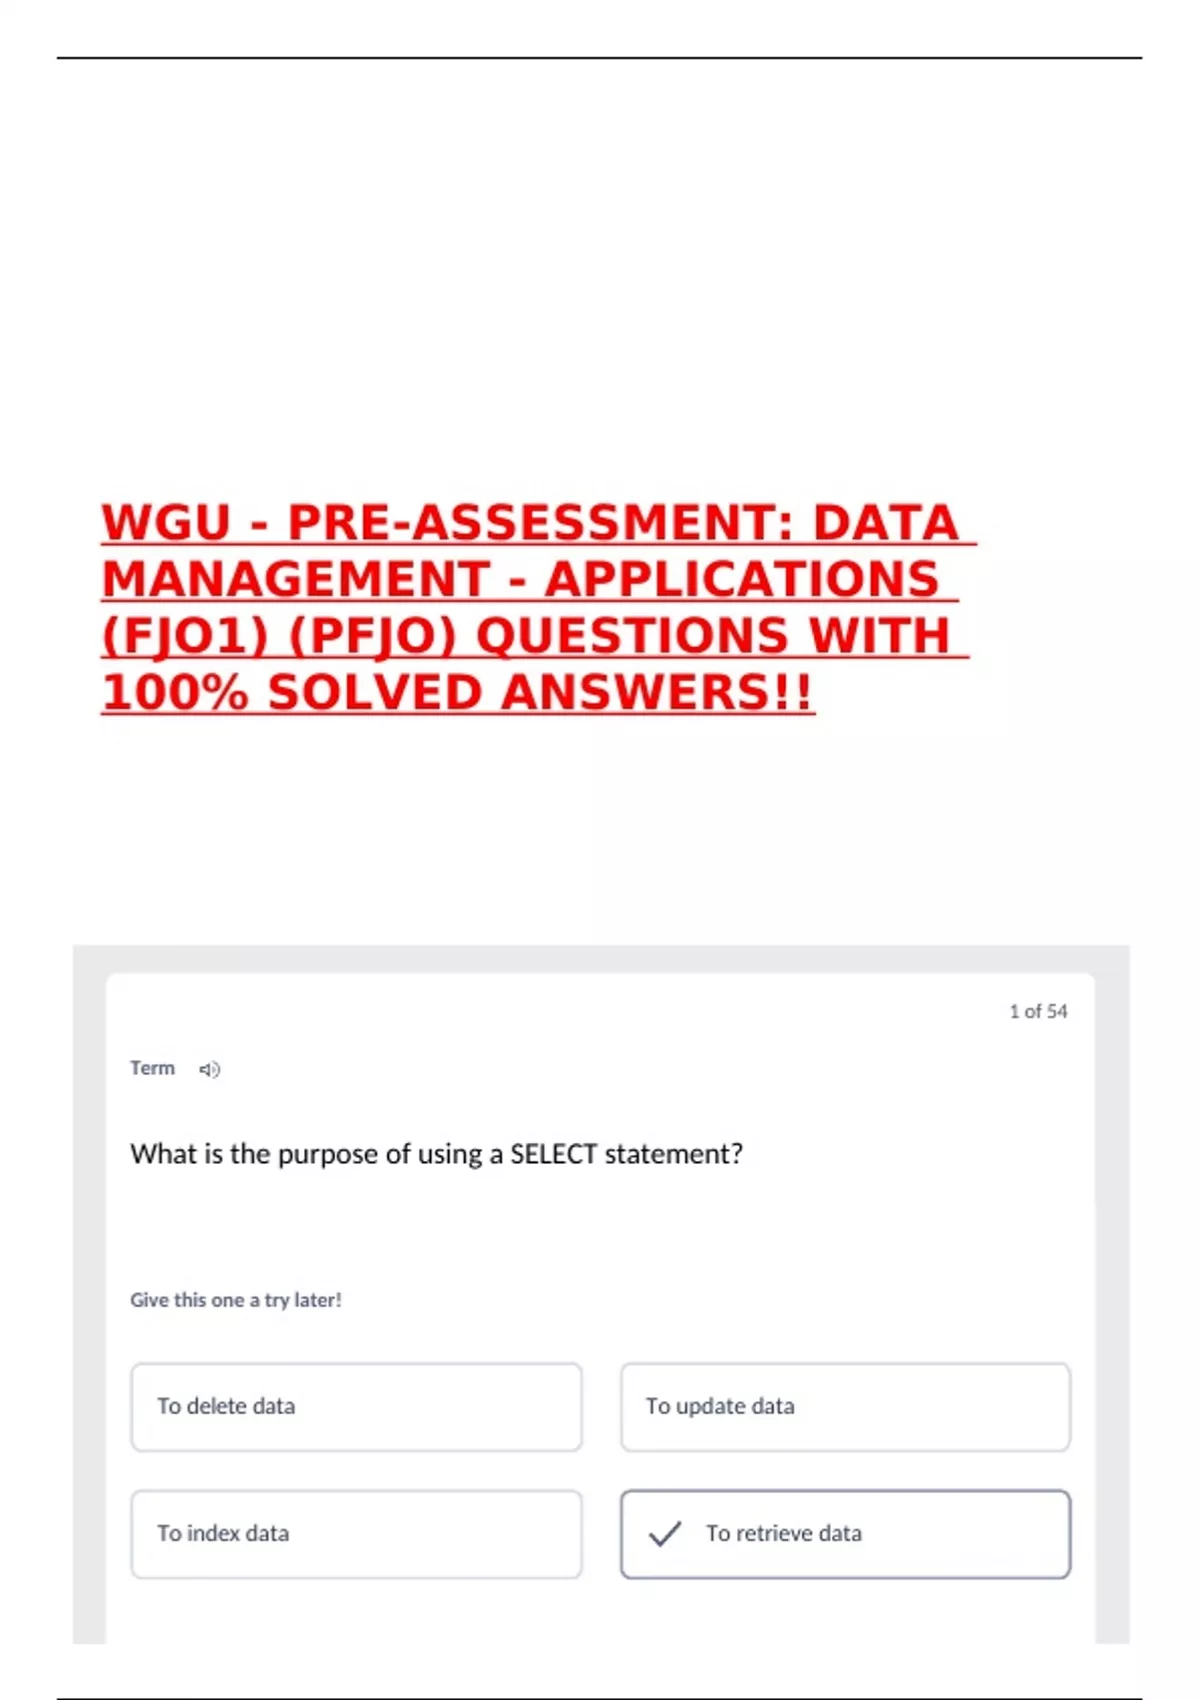Choose the "To update data" answer option
1200x1700 pixels.
pyautogui.click(x=845, y=1406)
